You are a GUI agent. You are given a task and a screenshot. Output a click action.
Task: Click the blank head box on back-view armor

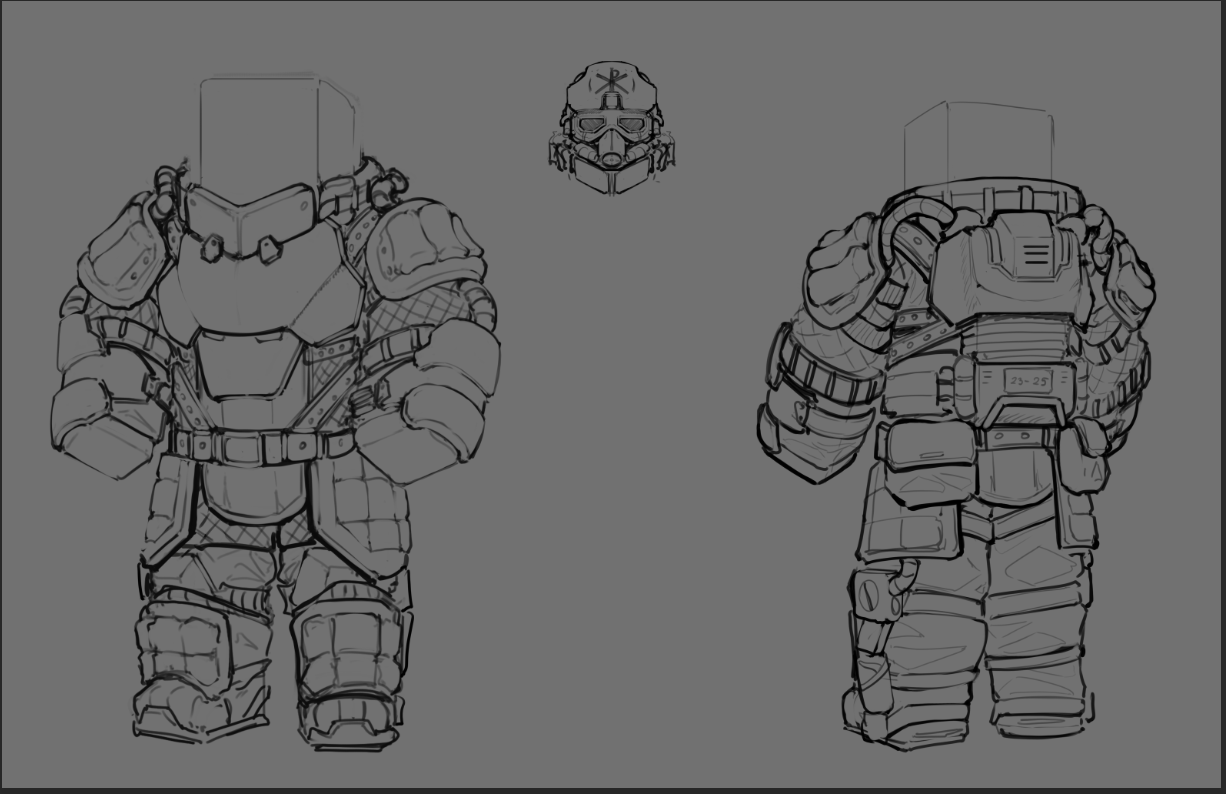[977, 148]
